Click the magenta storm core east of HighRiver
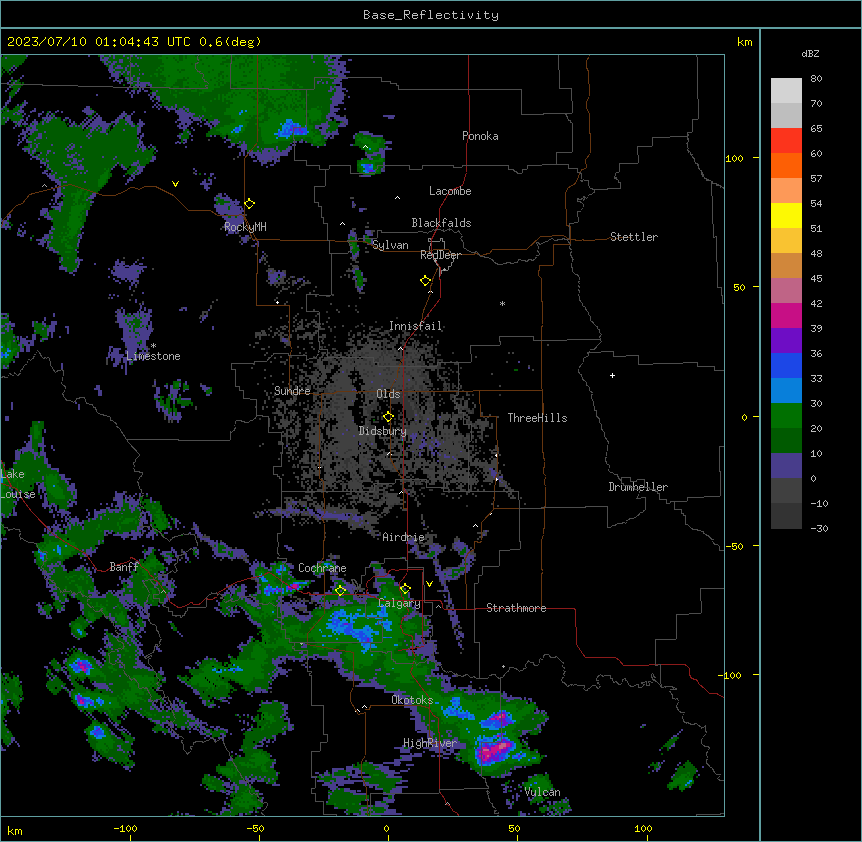This screenshot has width=862, height=842. click(x=495, y=750)
